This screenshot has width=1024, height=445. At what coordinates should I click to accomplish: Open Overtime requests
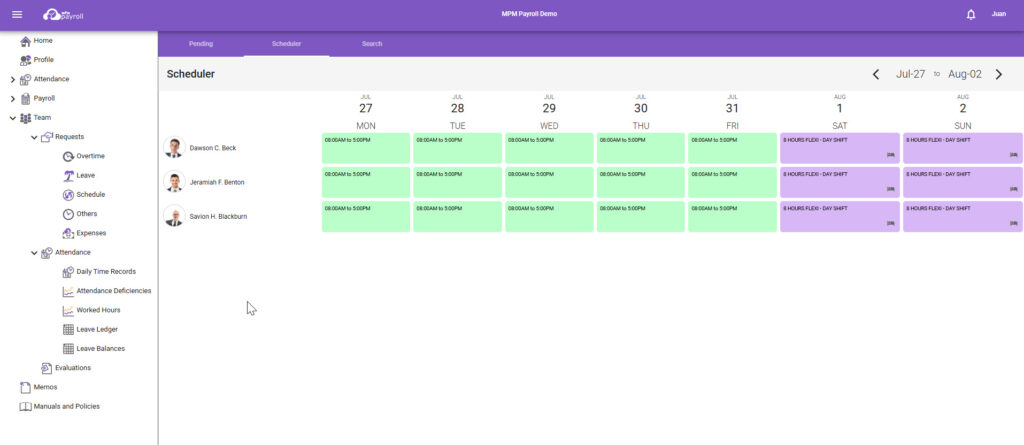[90, 156]
